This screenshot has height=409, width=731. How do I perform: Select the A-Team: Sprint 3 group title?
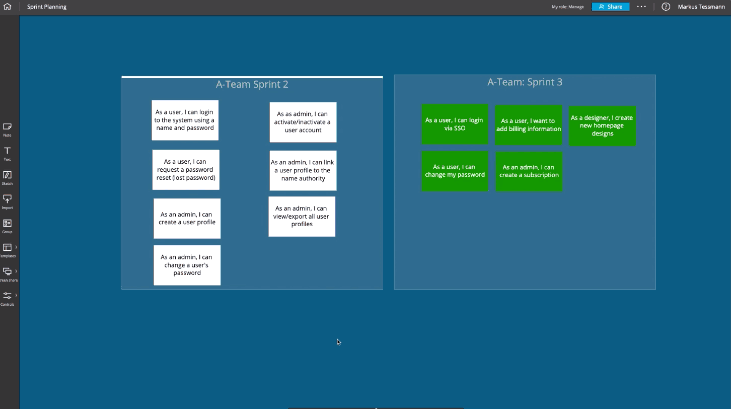[524, 82]
